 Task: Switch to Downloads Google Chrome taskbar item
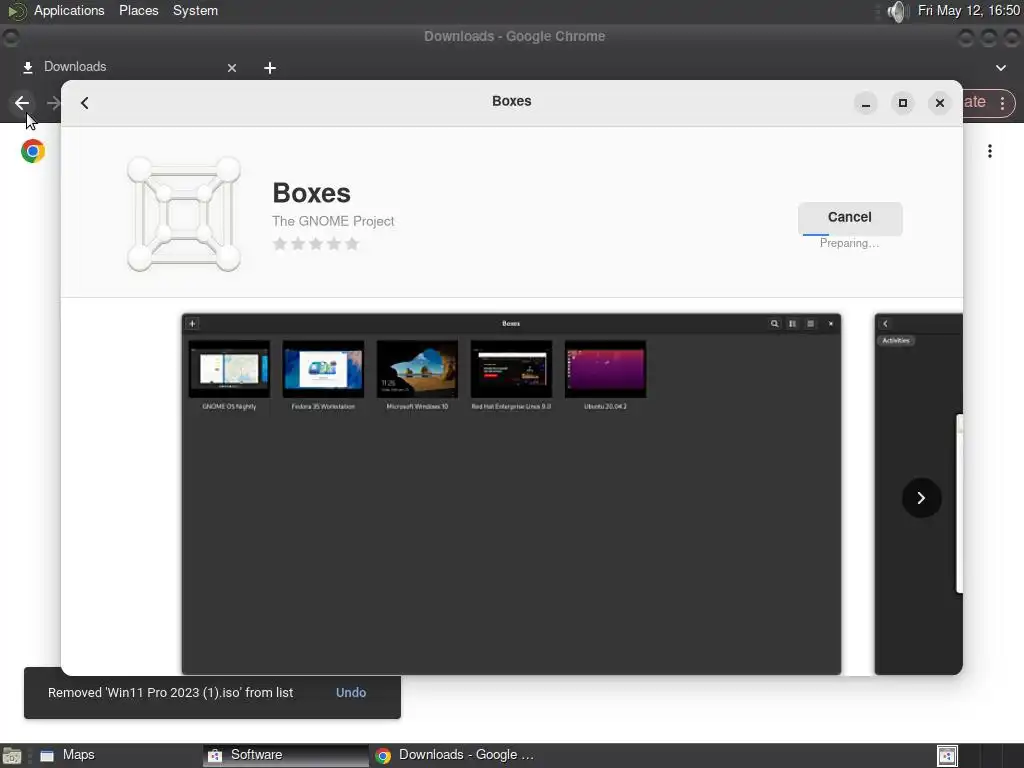pos(455,755)
